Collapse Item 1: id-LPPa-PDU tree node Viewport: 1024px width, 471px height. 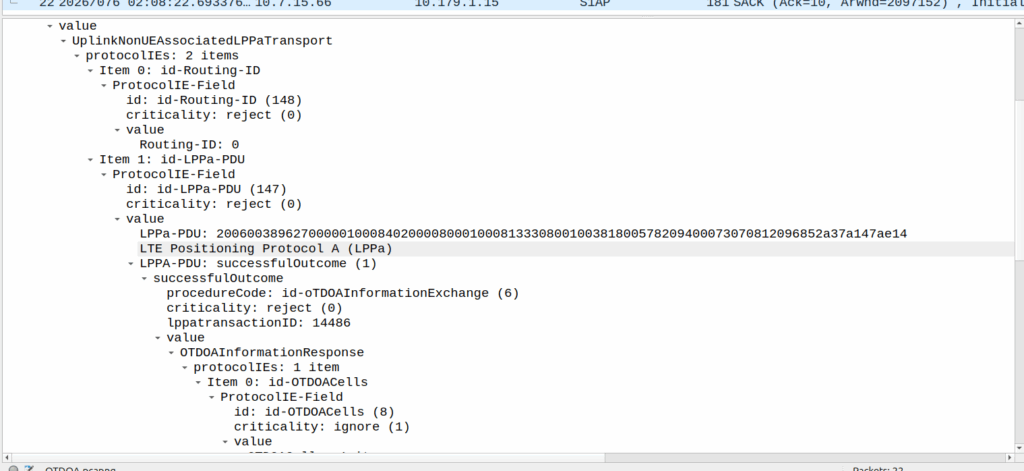[92, 159]
